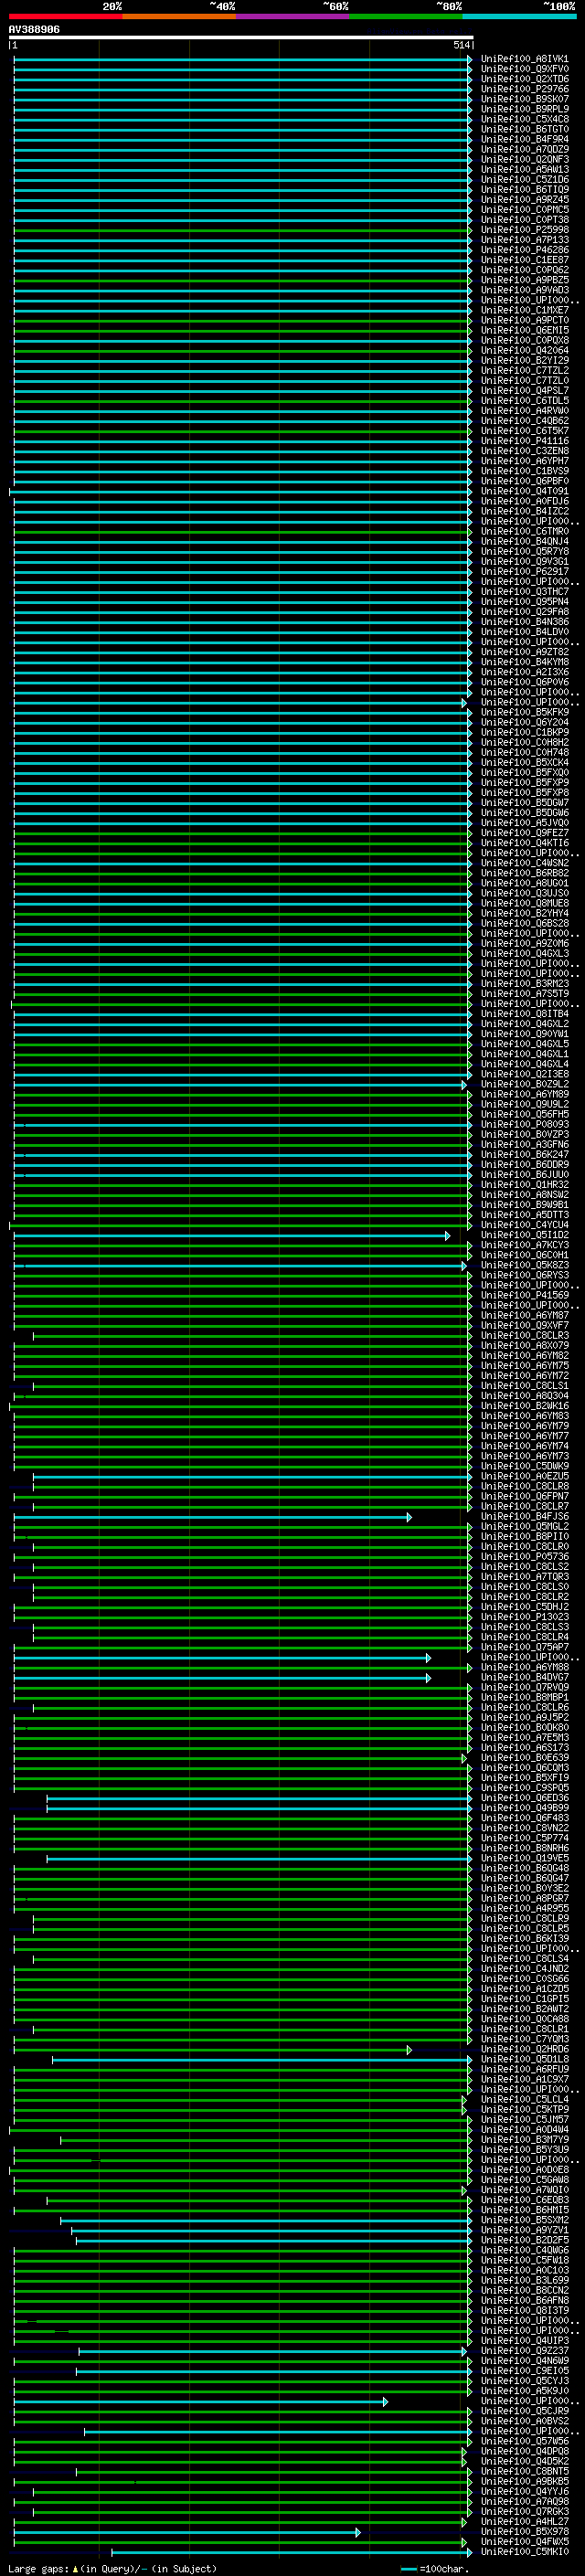
Task: Open the UniRef100_P29766 hit label
Action: pyautogui.click(x=524, y=89)
